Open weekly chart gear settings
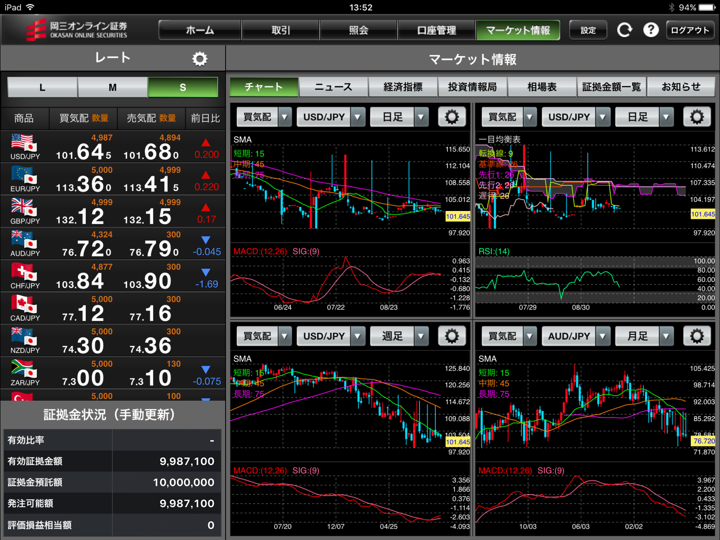 tap(452, 337)
